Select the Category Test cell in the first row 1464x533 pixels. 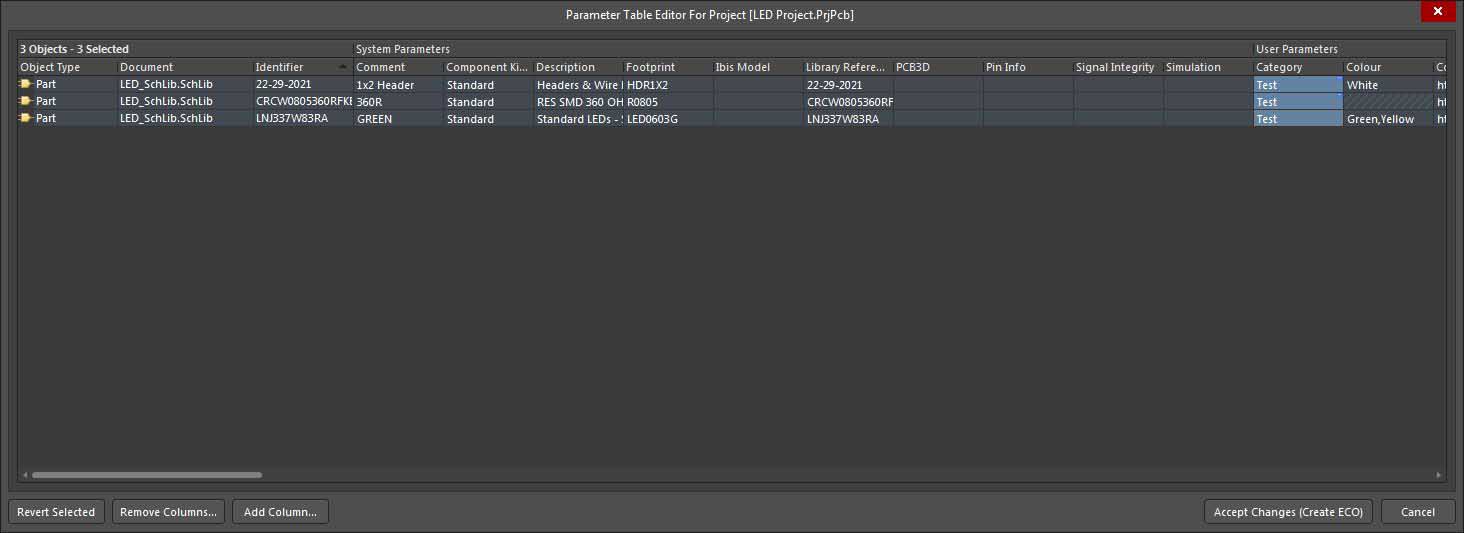pos(1297,85)
